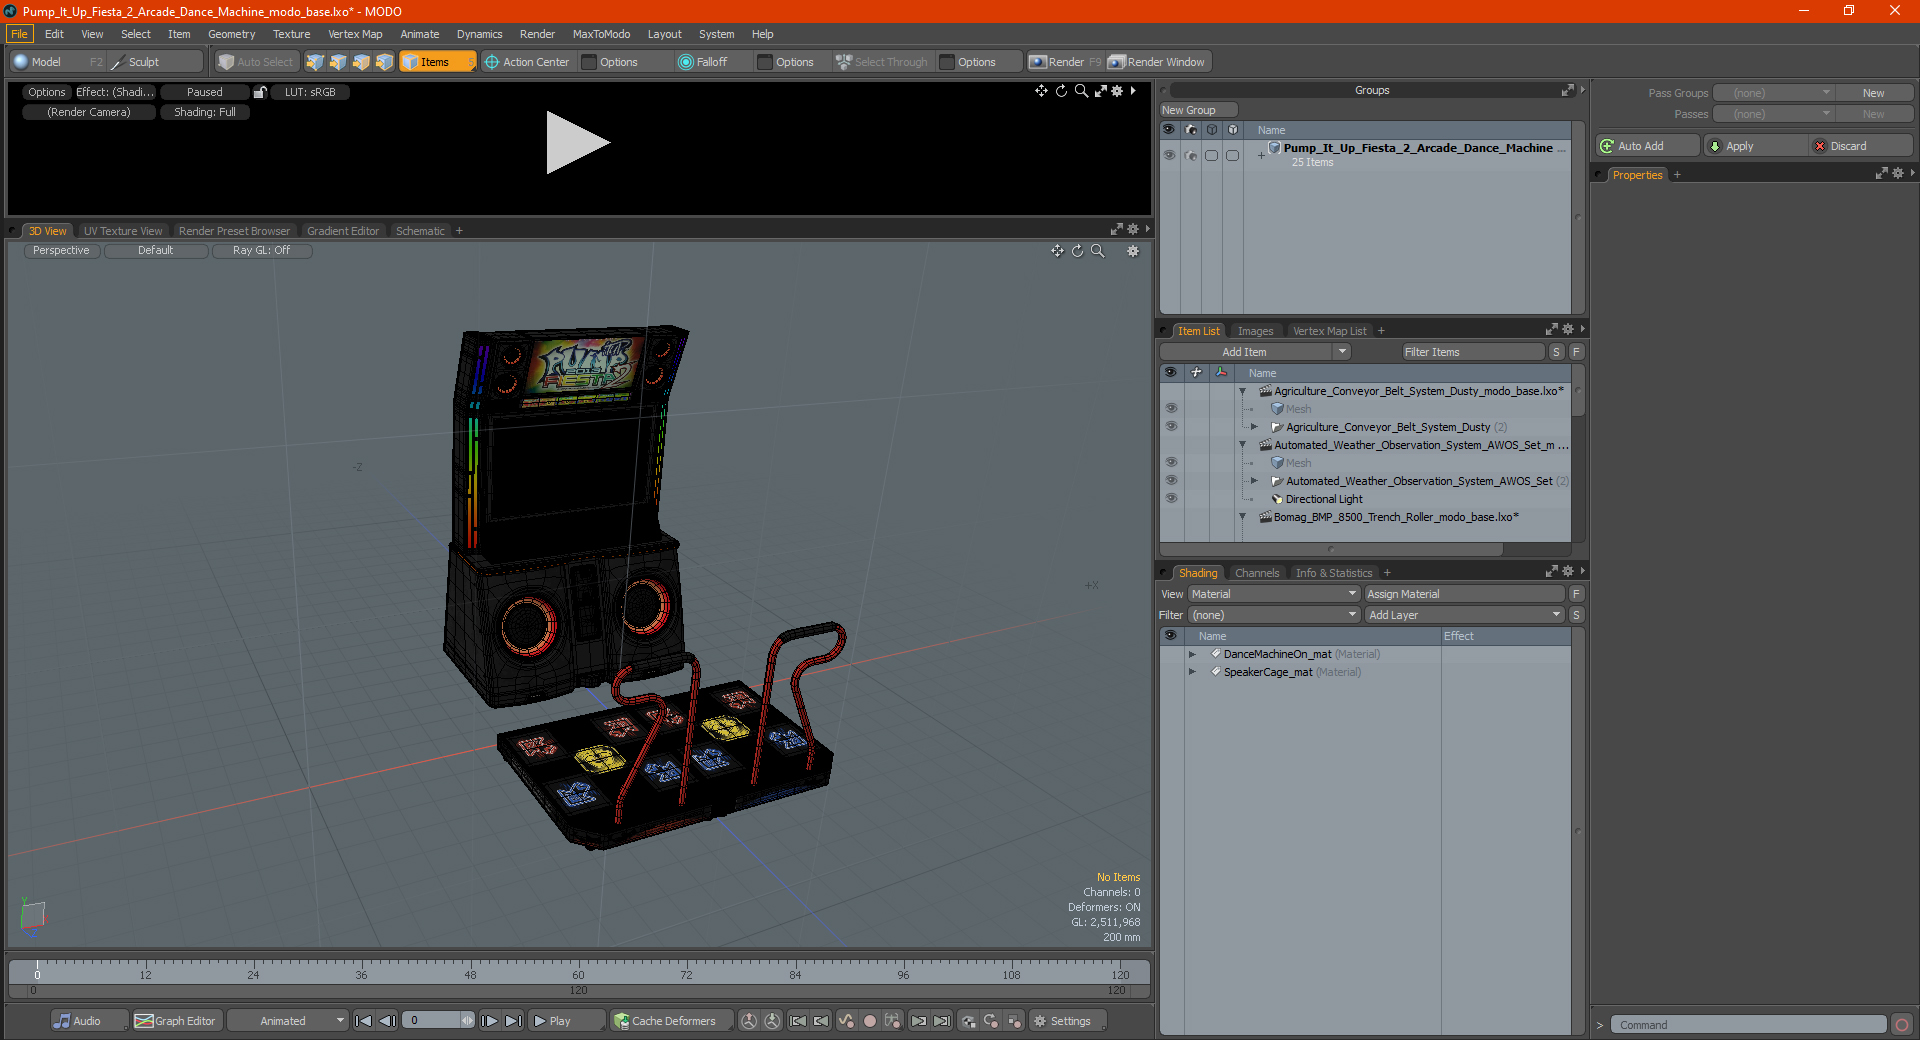
Task: Toggle the Action Center Options checkbox
Action: [x=589, y=62]
